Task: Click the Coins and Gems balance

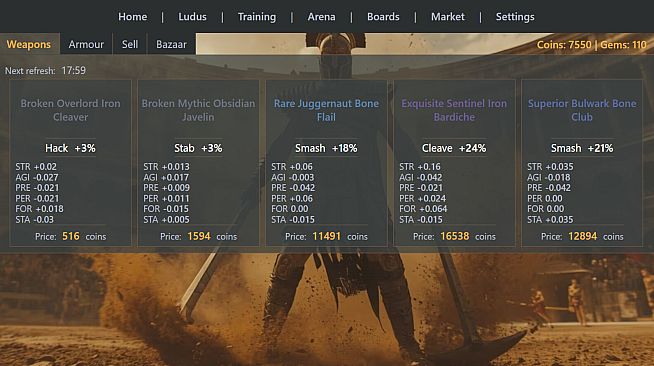Action: [591, 45]
